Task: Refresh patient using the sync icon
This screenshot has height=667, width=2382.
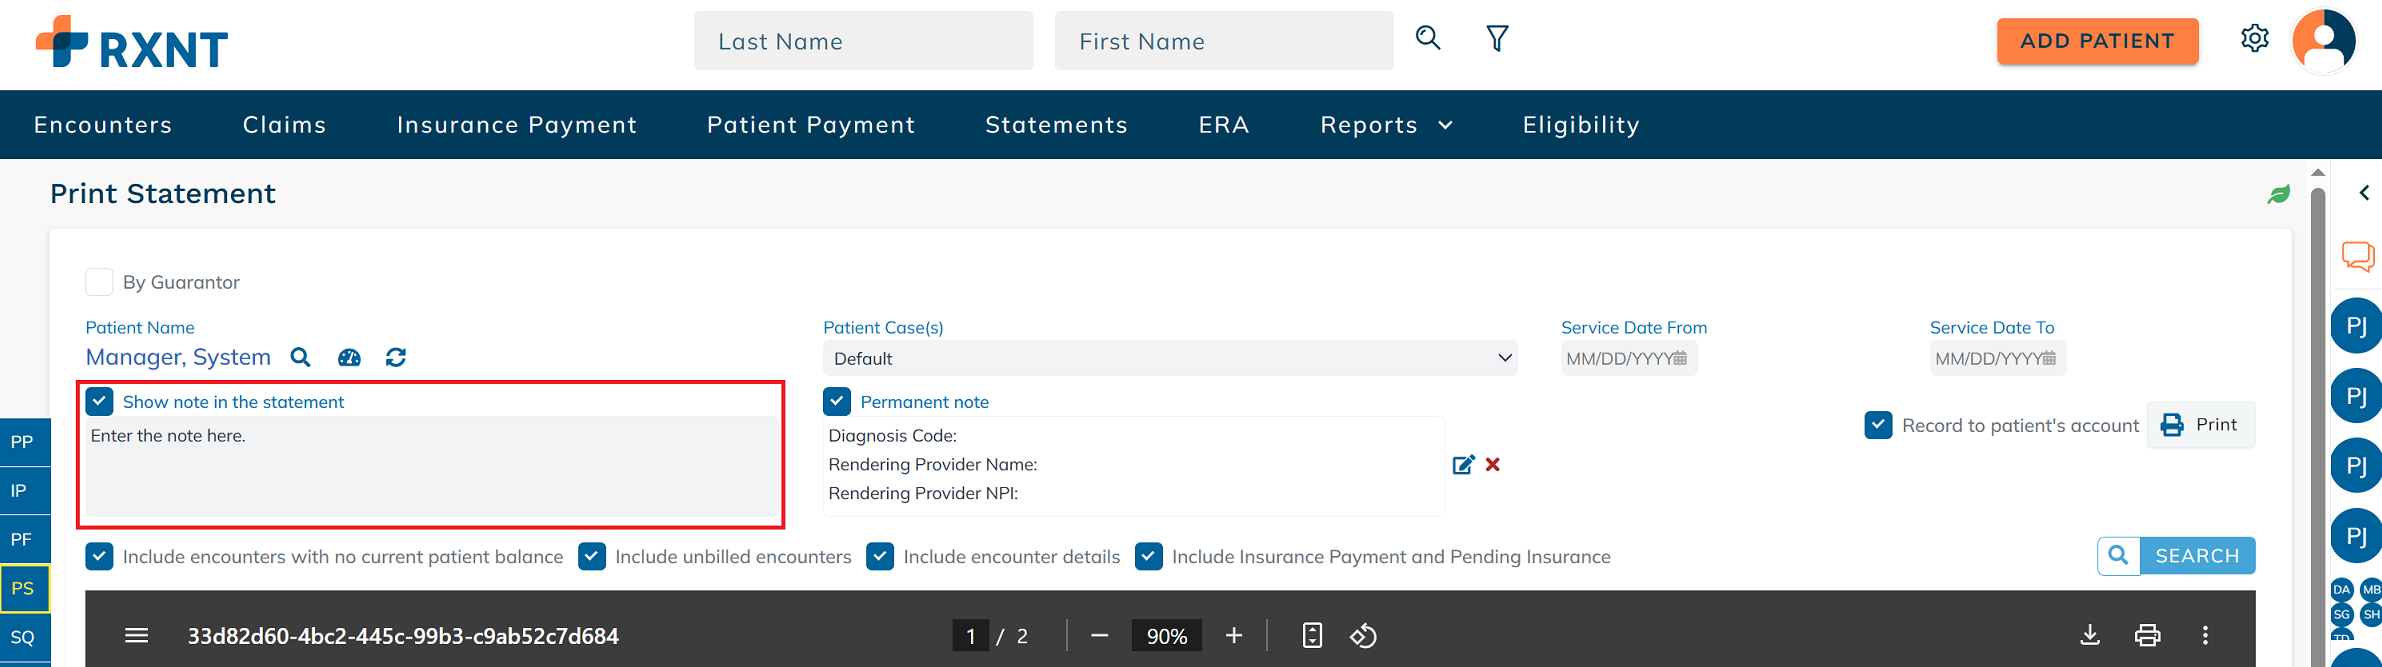Action: [x=396, y=358]
